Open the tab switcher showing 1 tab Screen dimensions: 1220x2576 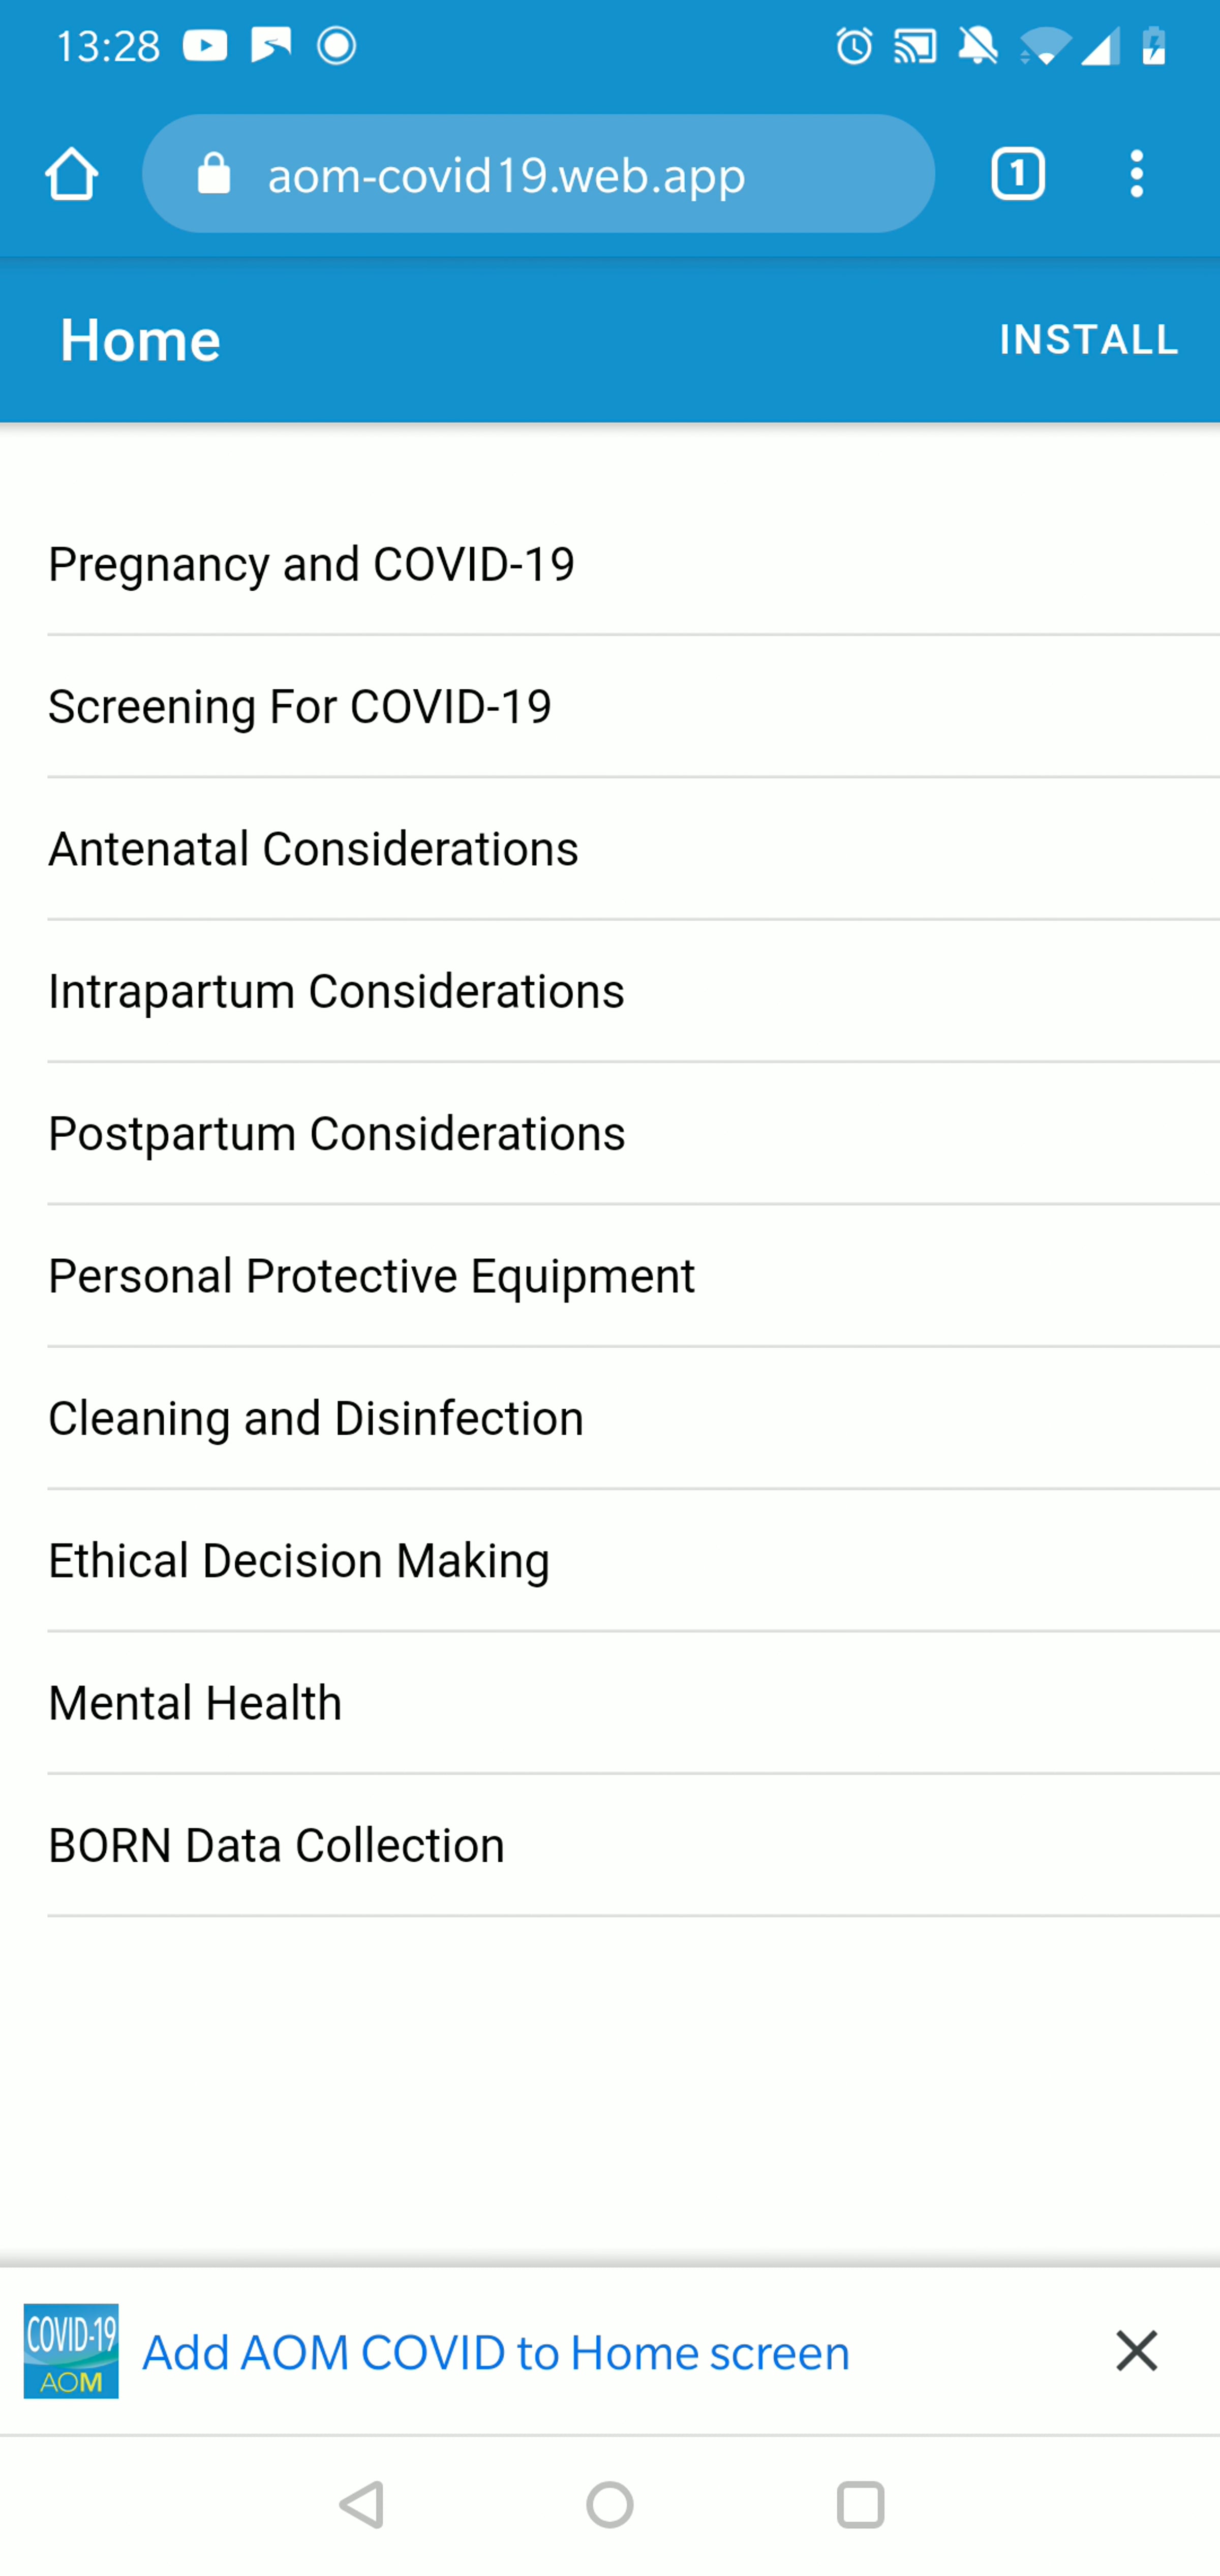coord(1017,174)
